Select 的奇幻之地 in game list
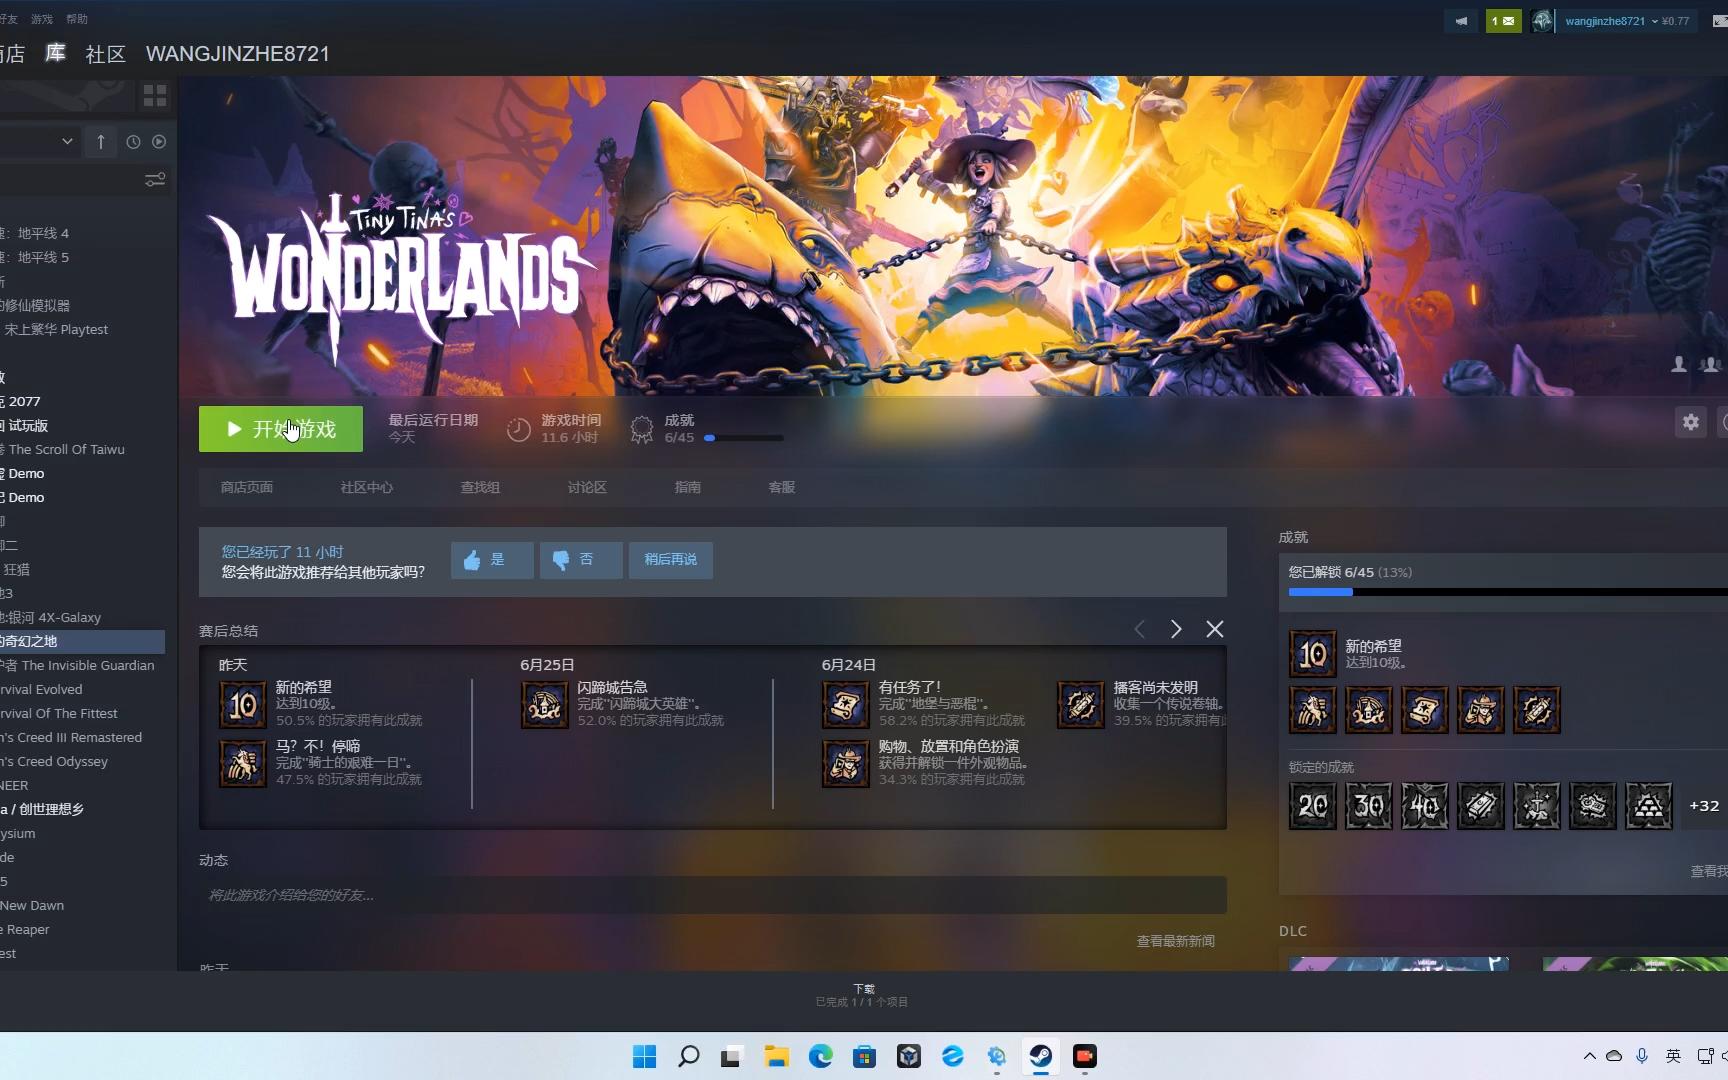The height and width of the screenshot is (1080, 1728). tap(82, 642)
